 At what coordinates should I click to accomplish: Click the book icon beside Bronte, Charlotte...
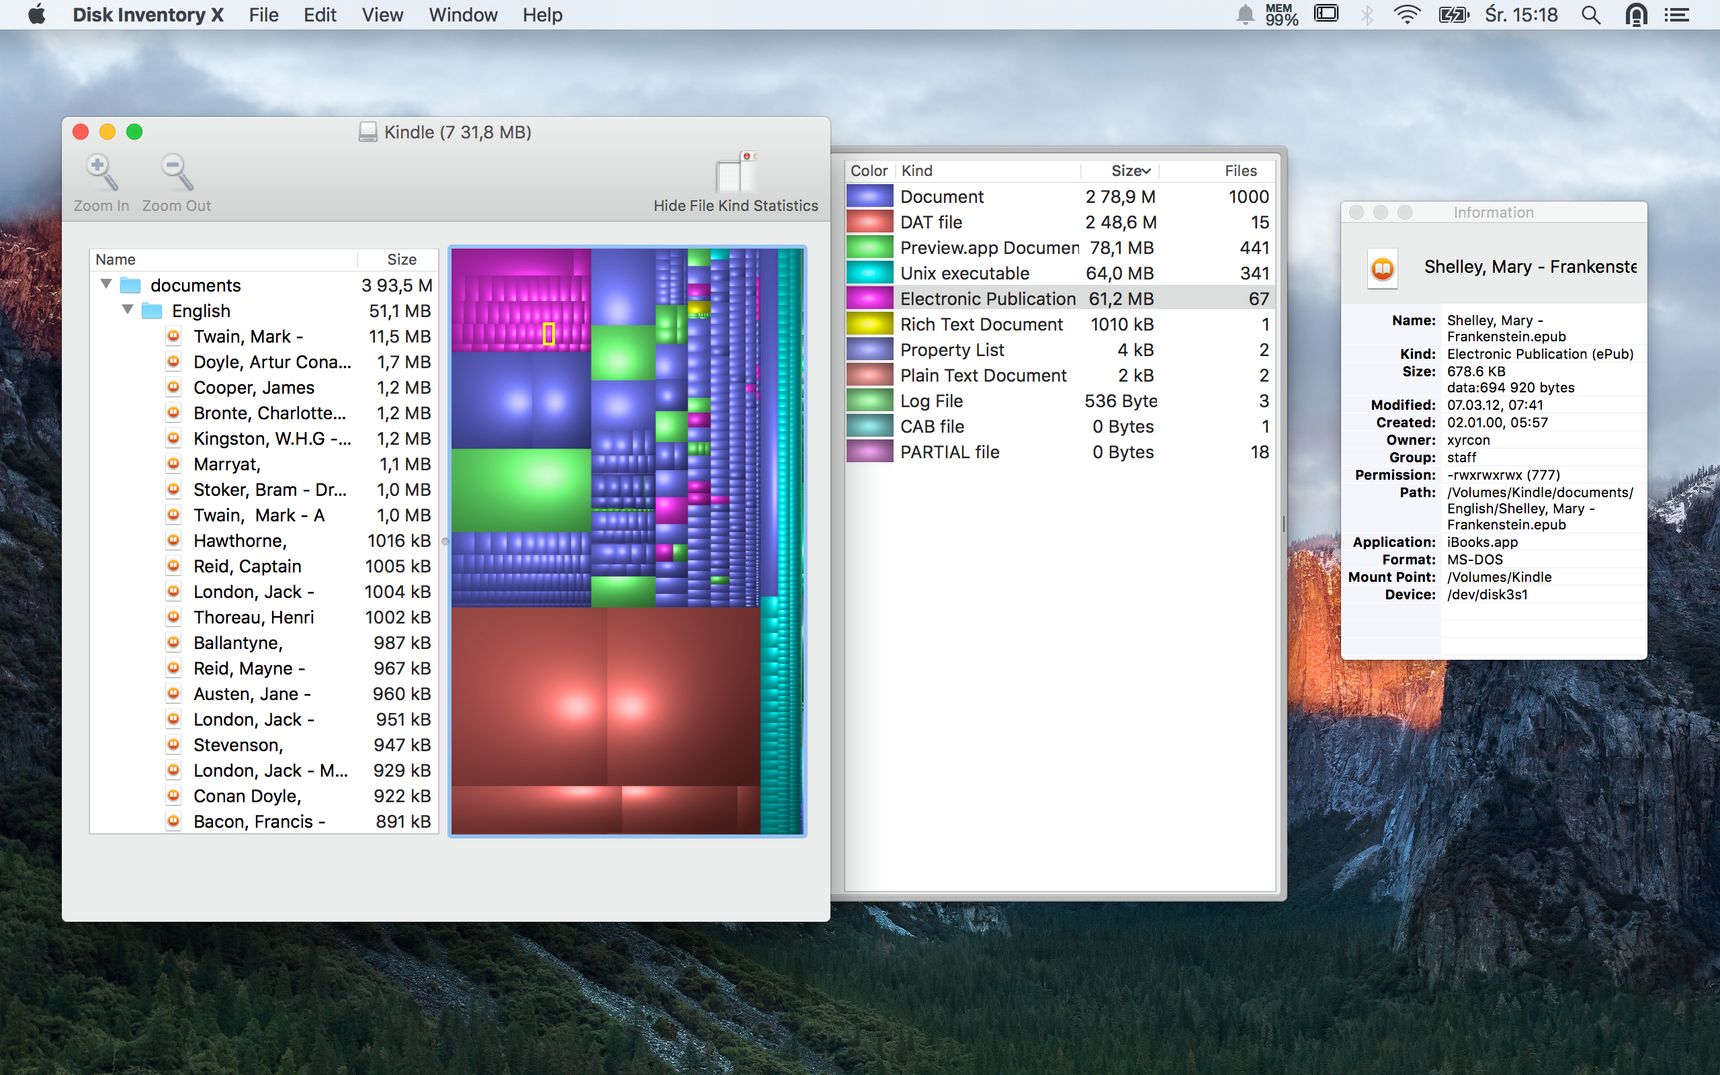tap(173, 413)
